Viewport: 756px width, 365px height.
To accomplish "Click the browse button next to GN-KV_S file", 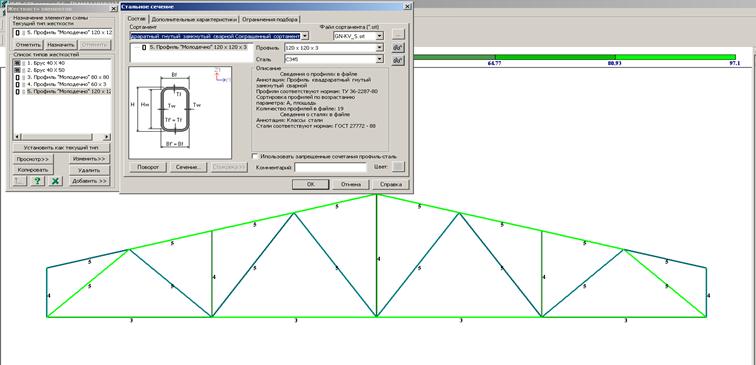I will click(398, 34).
